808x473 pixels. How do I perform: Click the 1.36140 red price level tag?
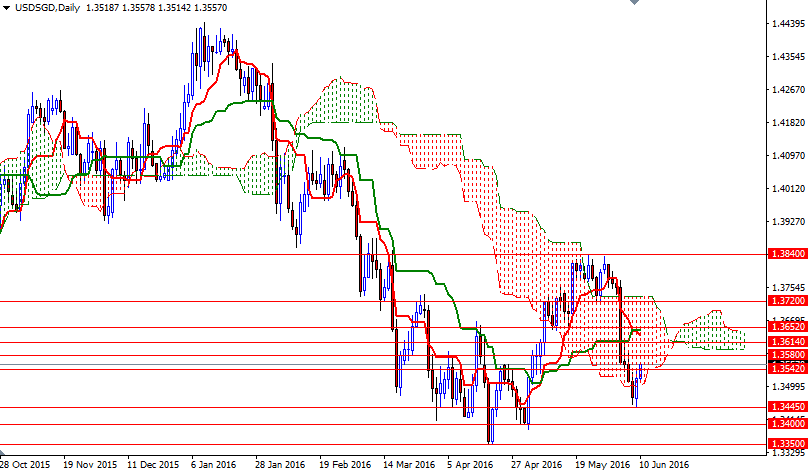(786, 342)
